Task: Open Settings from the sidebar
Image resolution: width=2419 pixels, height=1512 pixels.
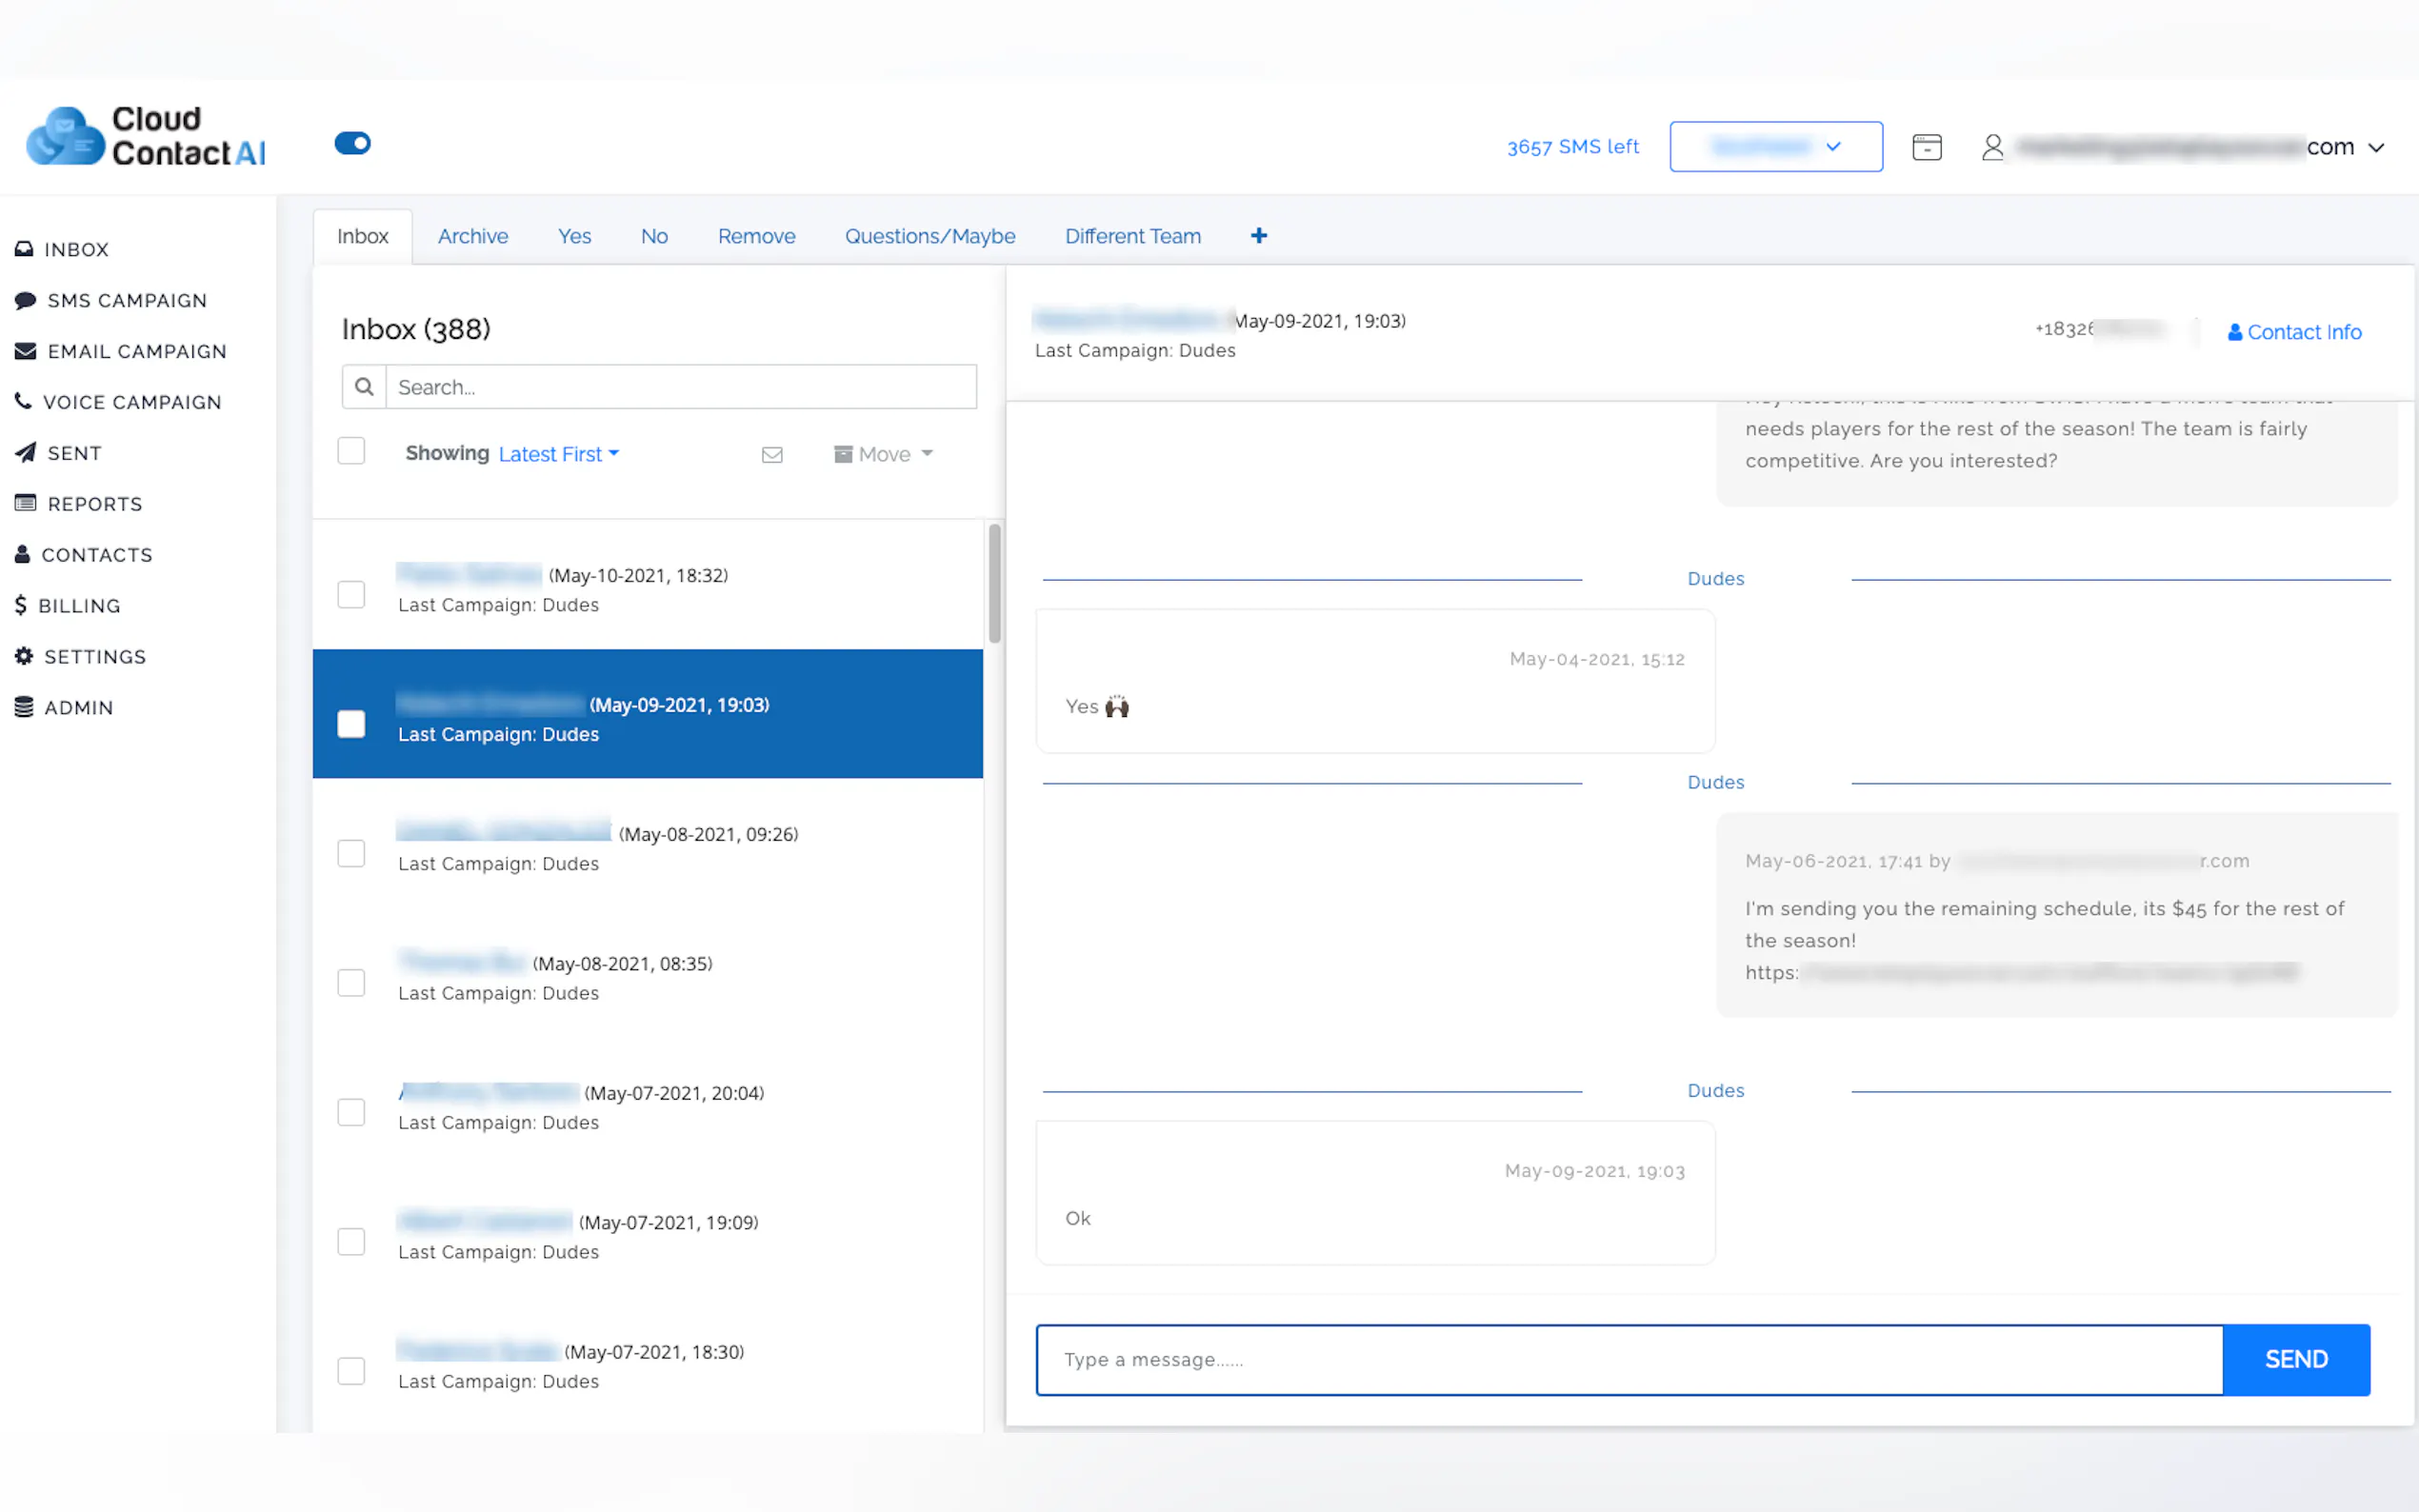Action: (x=95, y=657)
